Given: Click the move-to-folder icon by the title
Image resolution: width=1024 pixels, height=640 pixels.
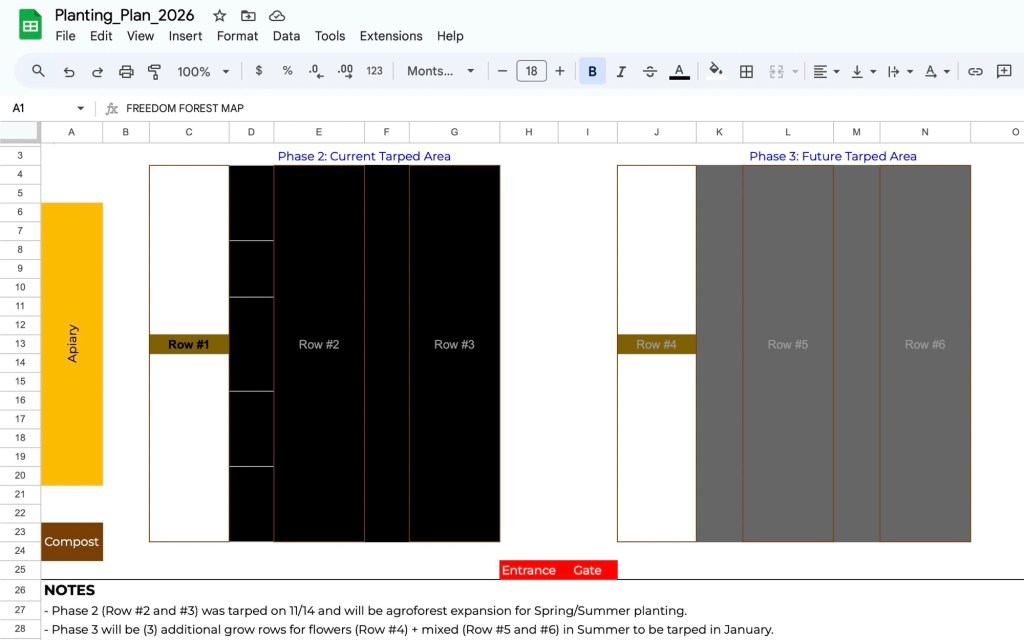Looking at the screenshot, I should (248, 16).
